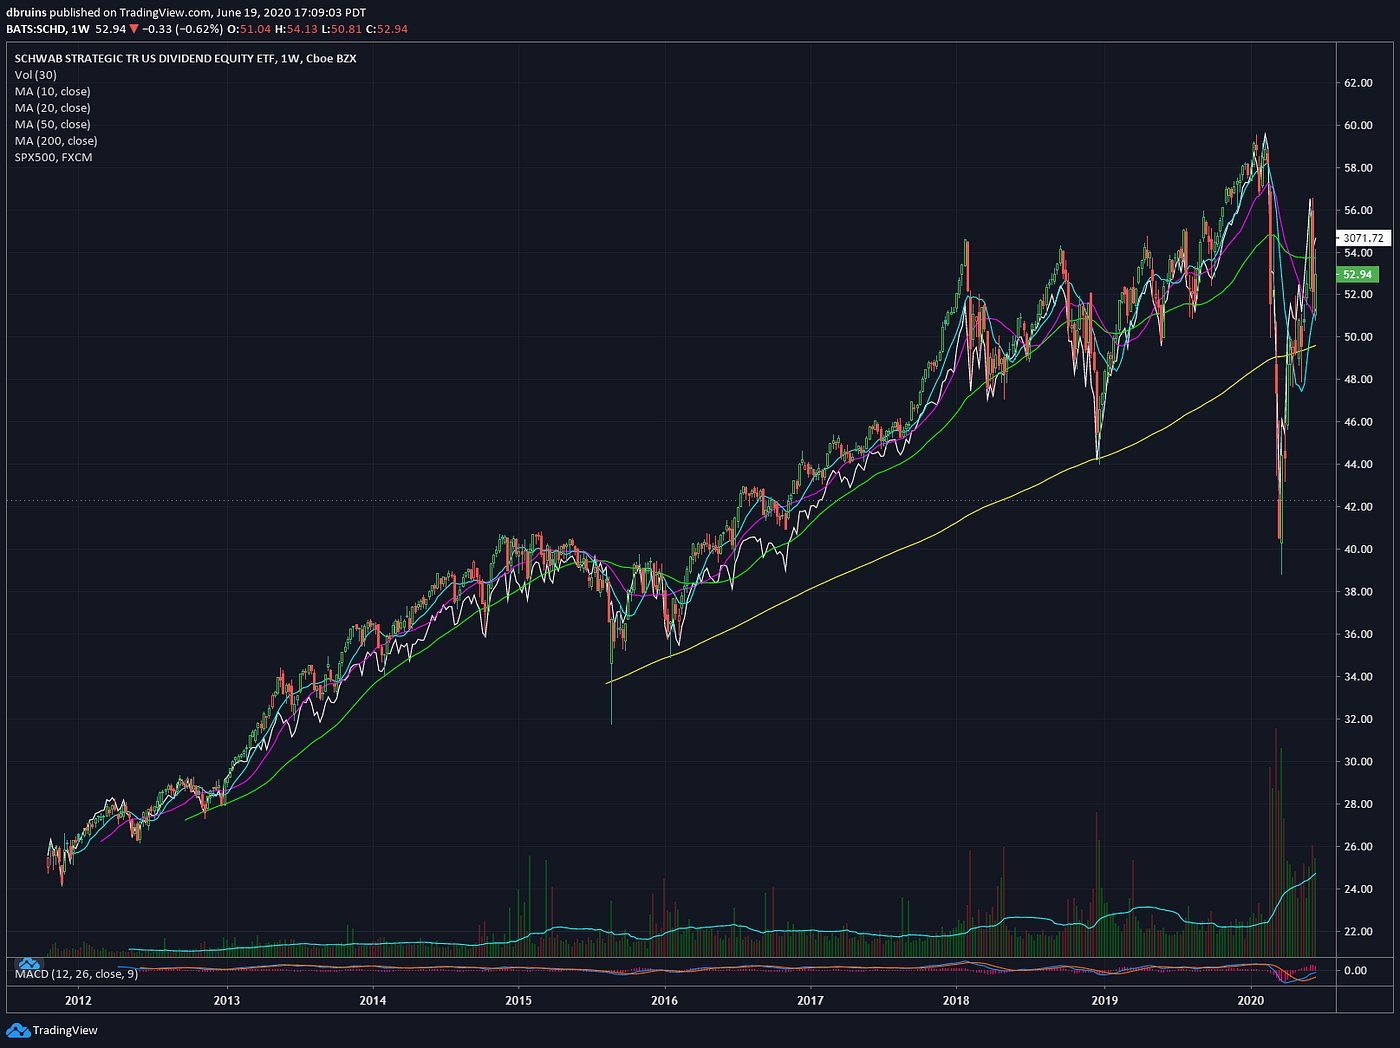Image resolution: width=1400 pixels, height=1048 pixels.
Task: Click the 40.00 price axis label
Action: click(x=1358, y=550)
